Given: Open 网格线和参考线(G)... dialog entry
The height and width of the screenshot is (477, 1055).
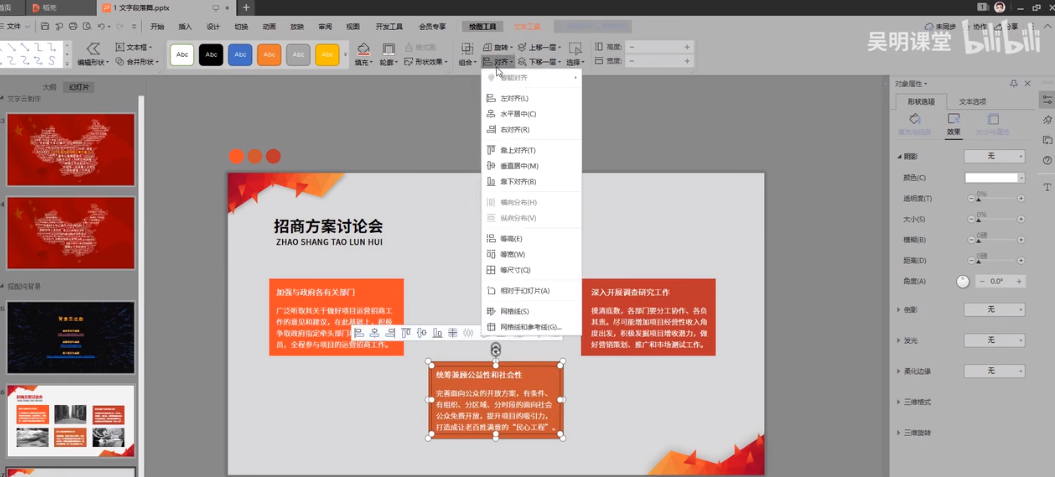Looking at the screenshot, I should point(531,327).
